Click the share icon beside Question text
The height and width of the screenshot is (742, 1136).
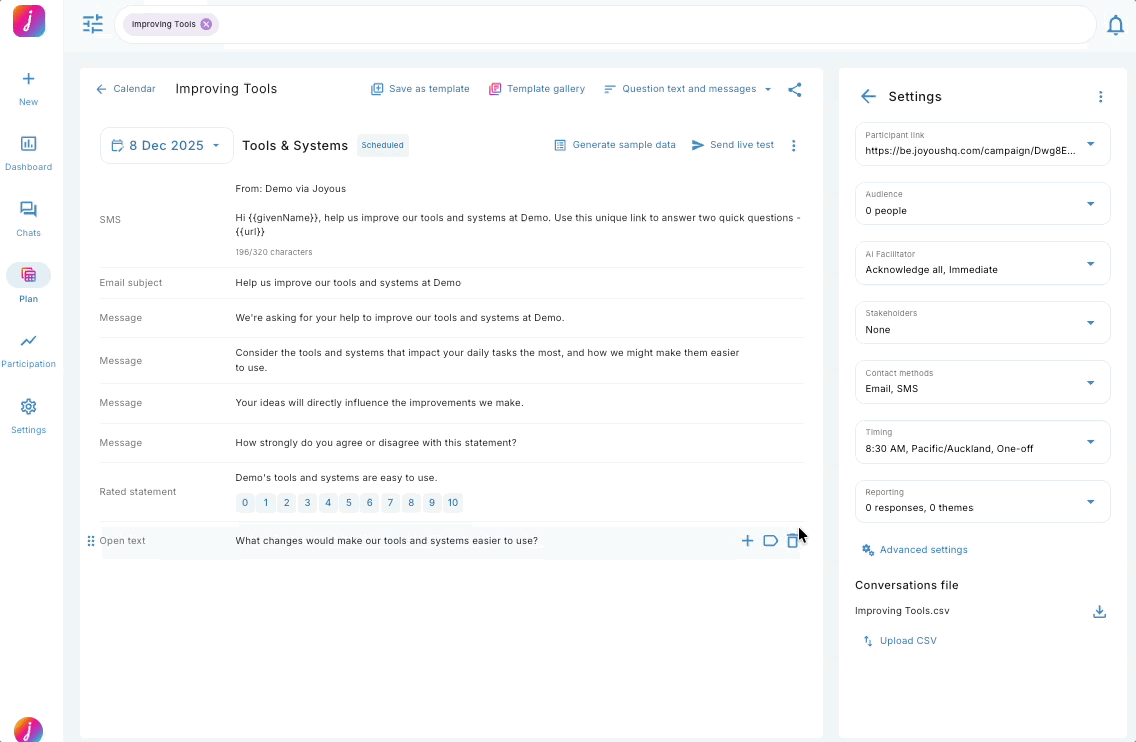pos(795,89)
